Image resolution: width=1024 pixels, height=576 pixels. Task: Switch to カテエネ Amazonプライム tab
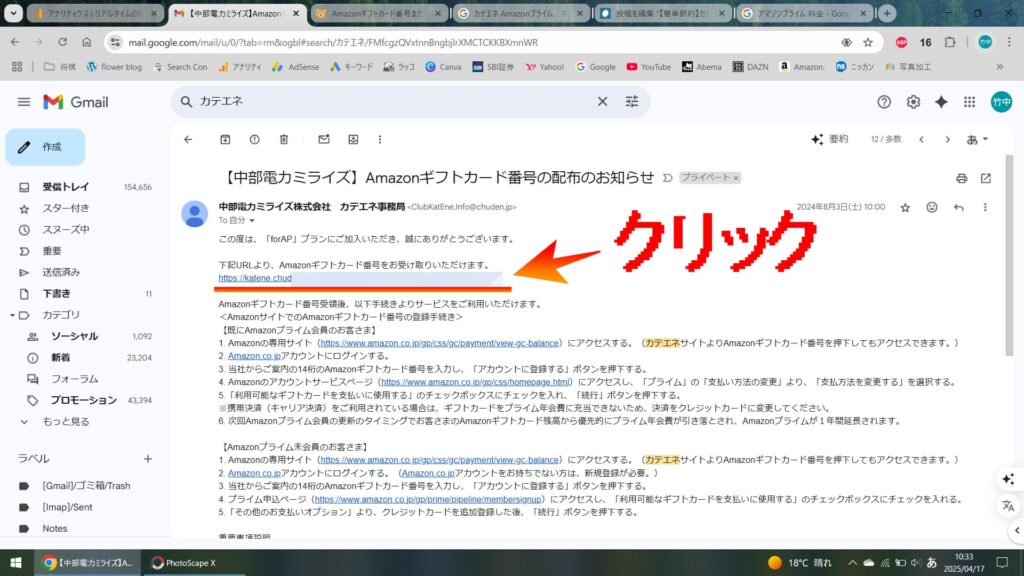[520, 13]
